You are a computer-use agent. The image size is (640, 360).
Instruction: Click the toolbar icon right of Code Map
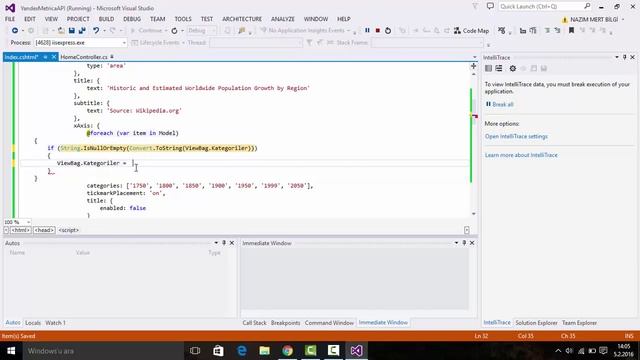[502, 31]
